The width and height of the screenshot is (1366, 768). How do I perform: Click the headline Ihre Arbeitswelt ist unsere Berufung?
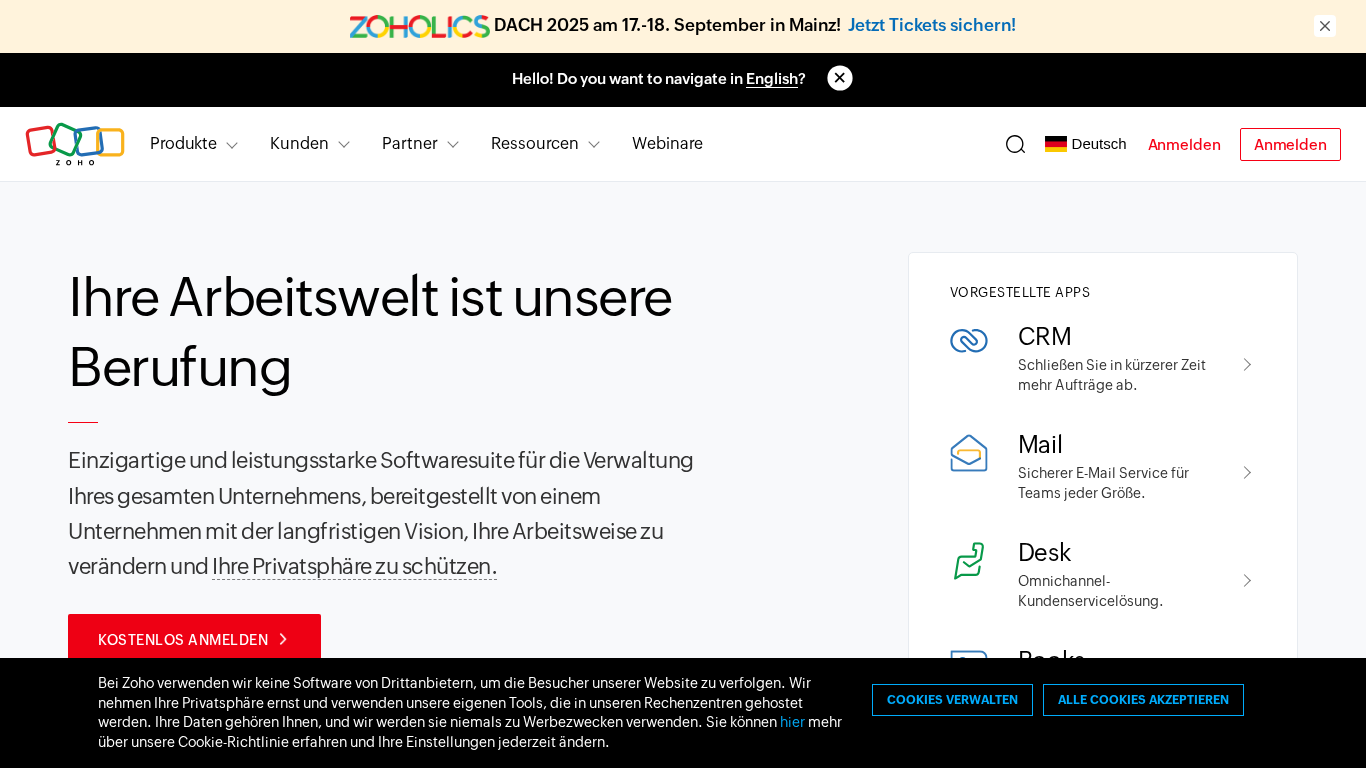pyautogui.click(x=370, y=332)
